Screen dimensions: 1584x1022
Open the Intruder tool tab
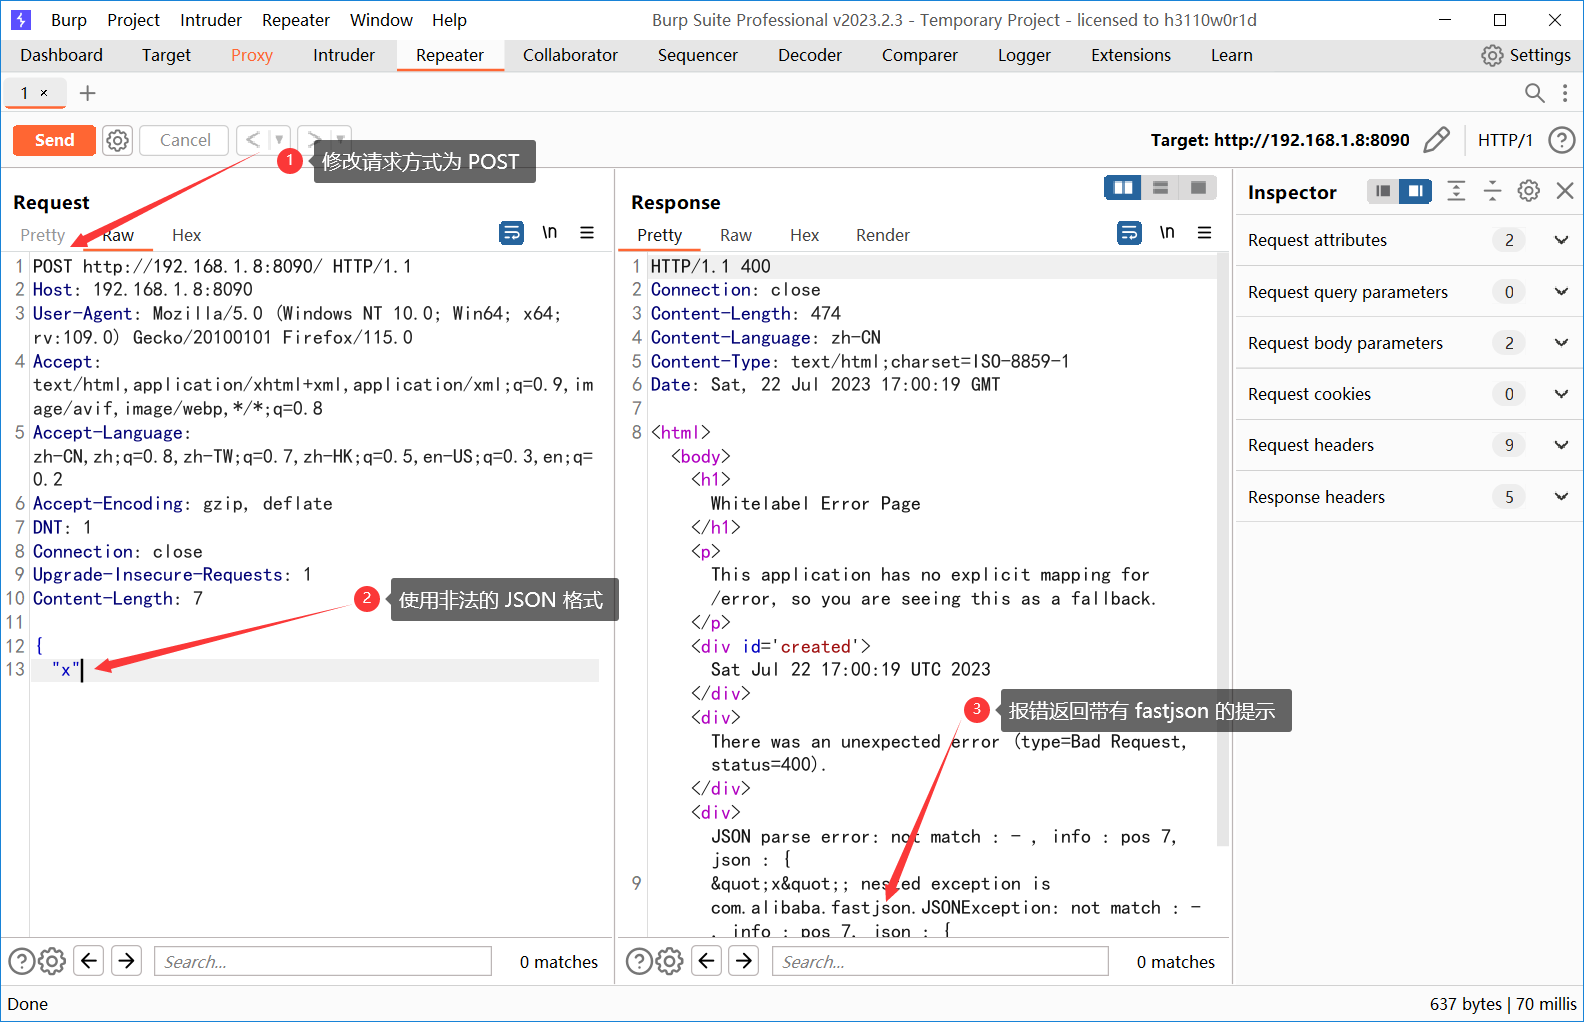tap(344, 55)
